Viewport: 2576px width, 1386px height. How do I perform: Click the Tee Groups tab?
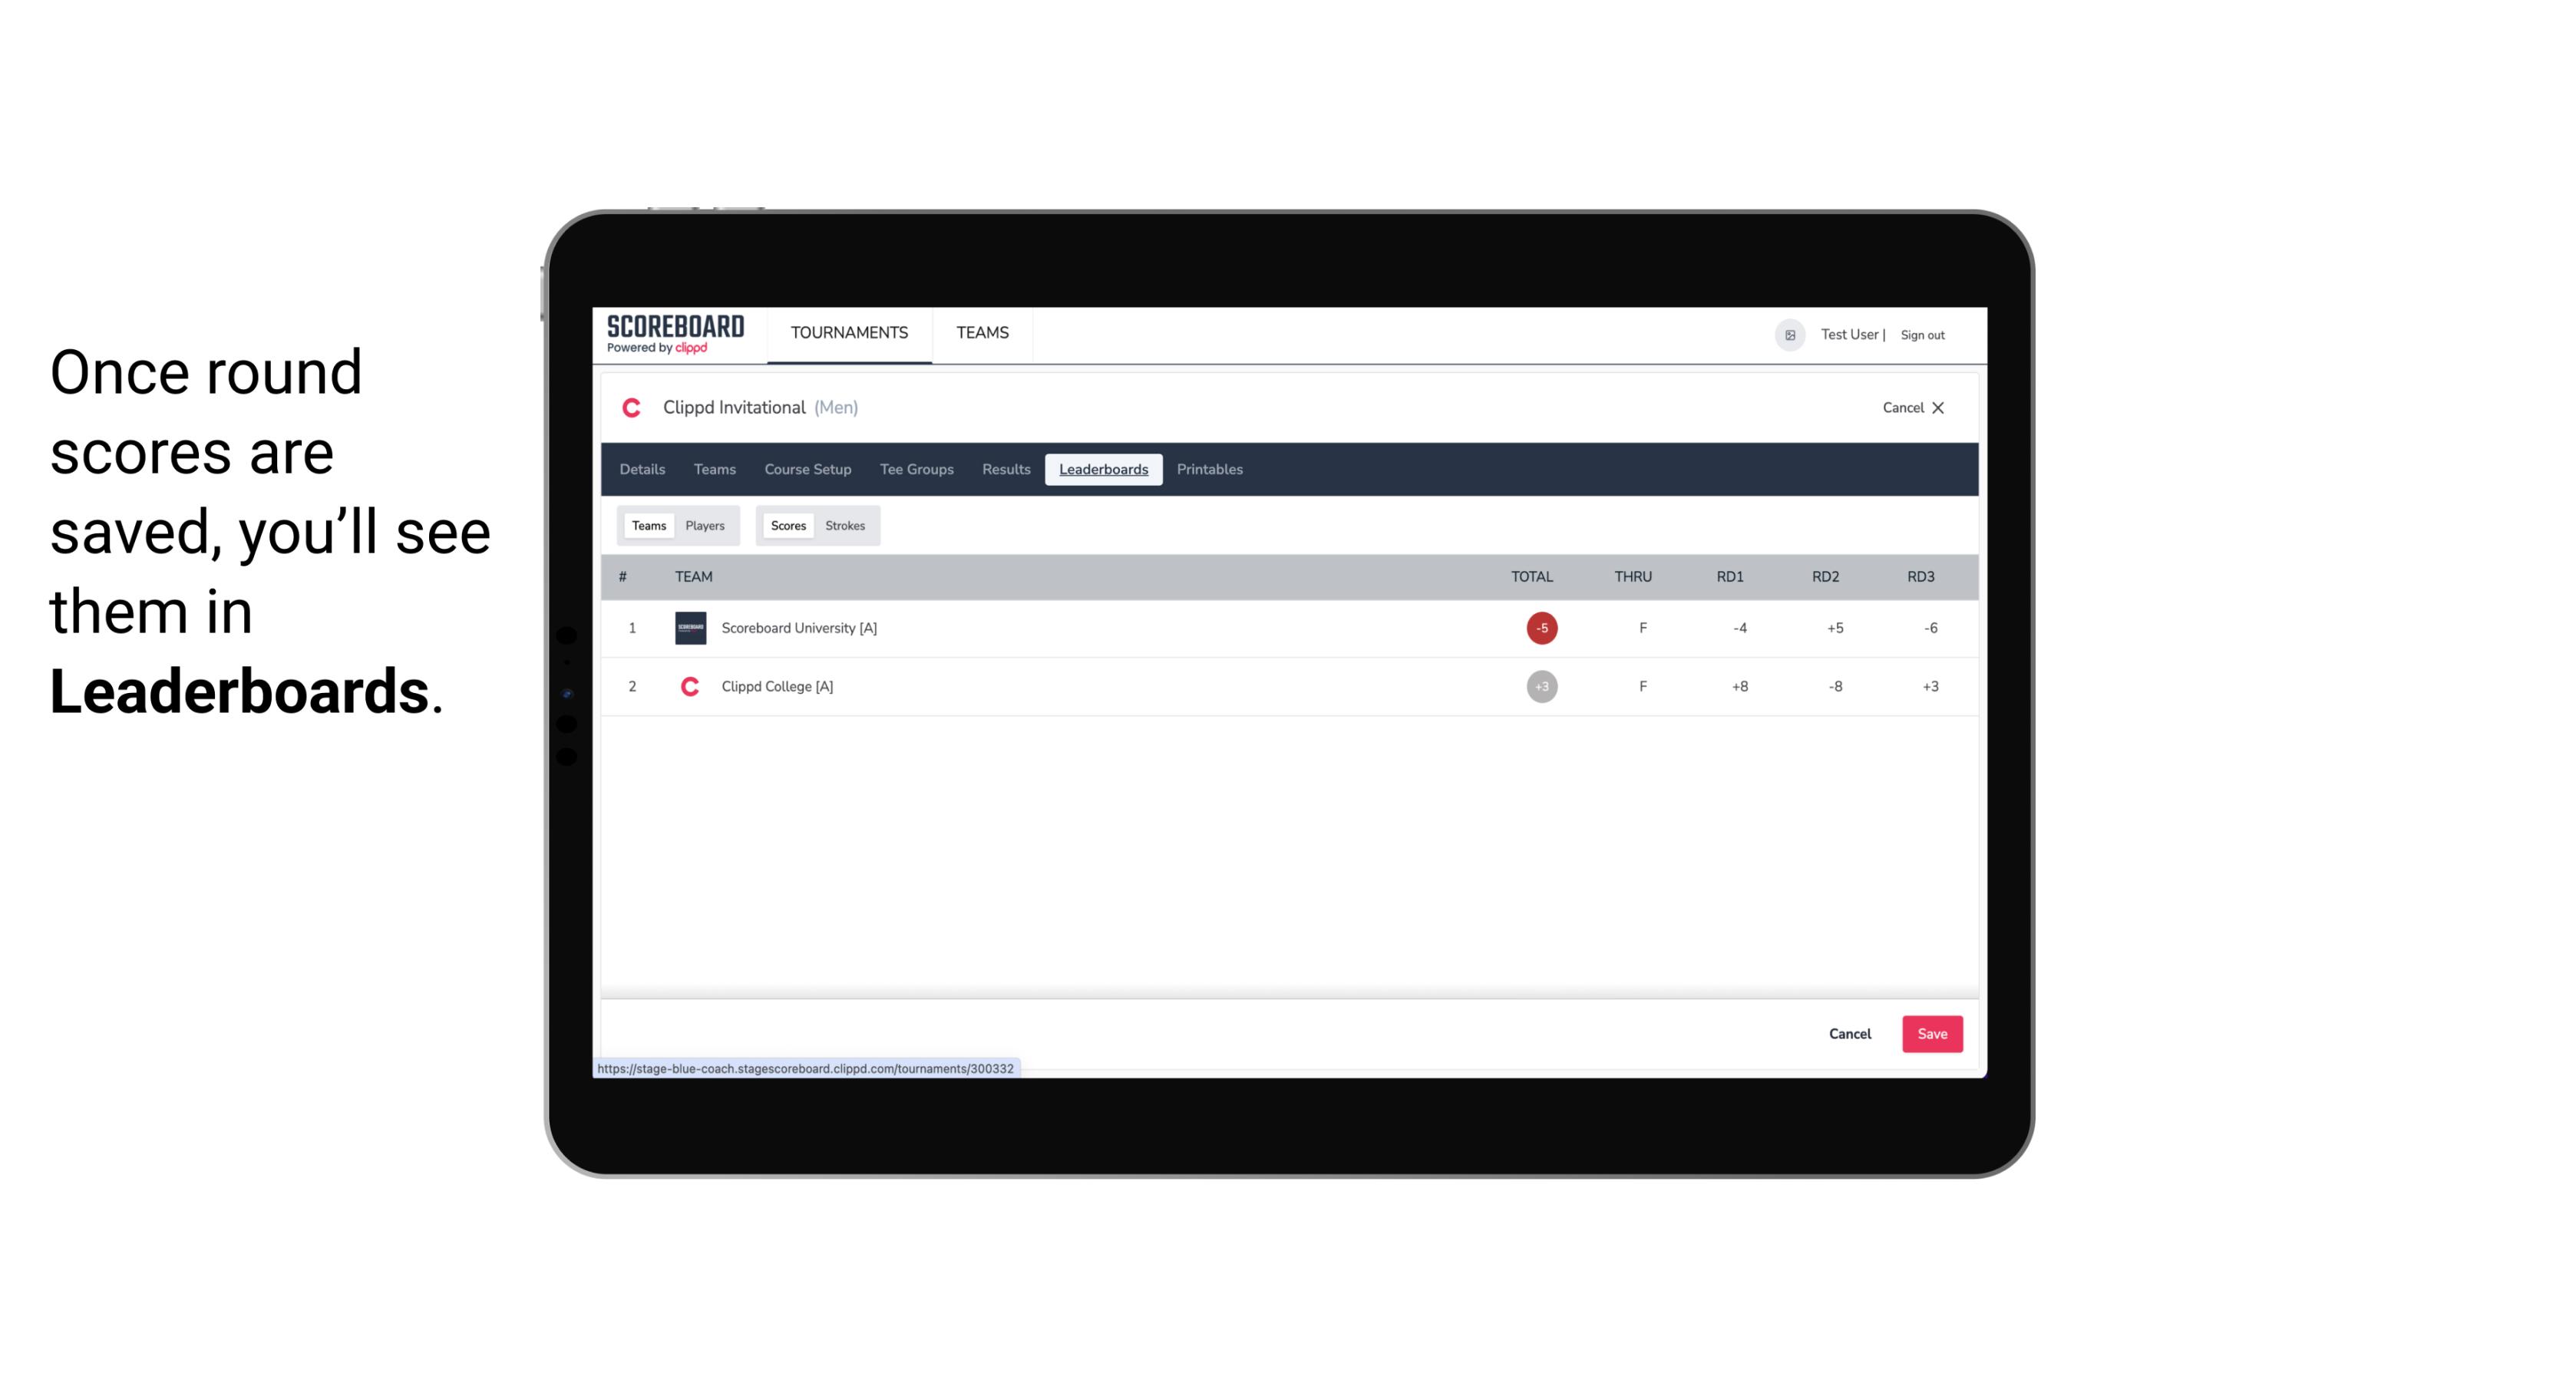(x=915, y=470)
